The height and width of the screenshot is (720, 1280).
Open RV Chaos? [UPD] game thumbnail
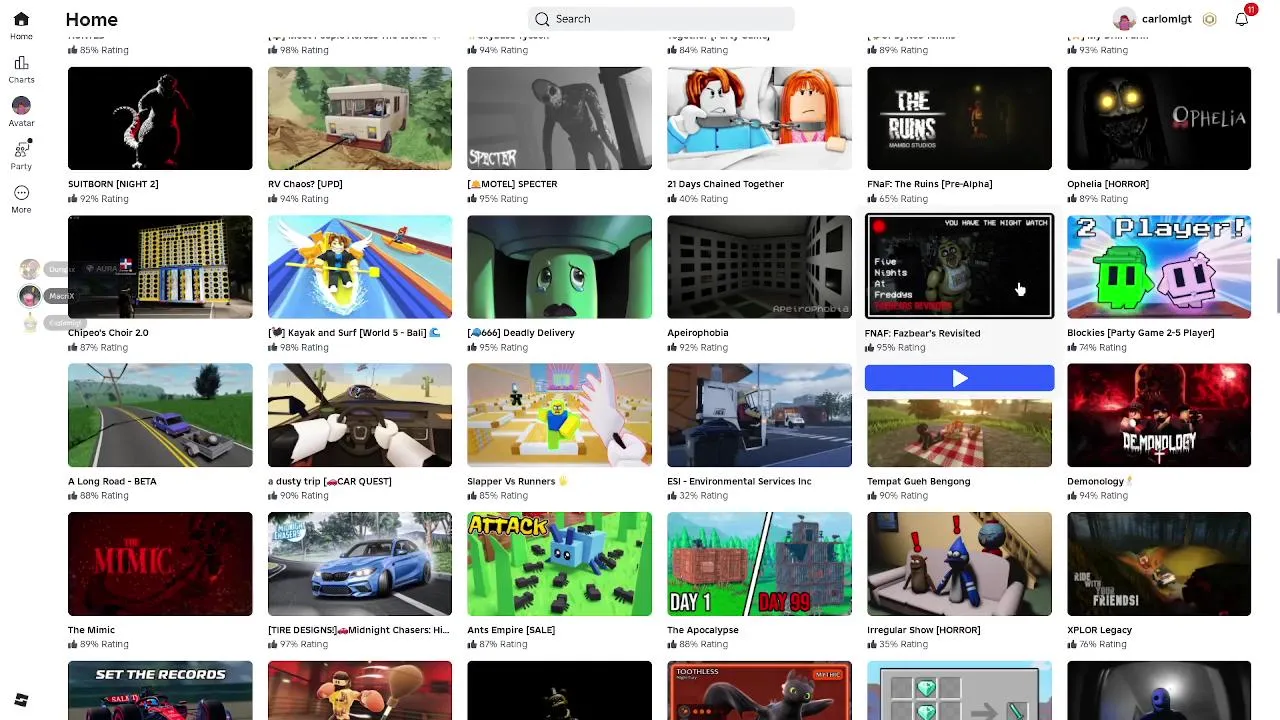click(360, 118)
